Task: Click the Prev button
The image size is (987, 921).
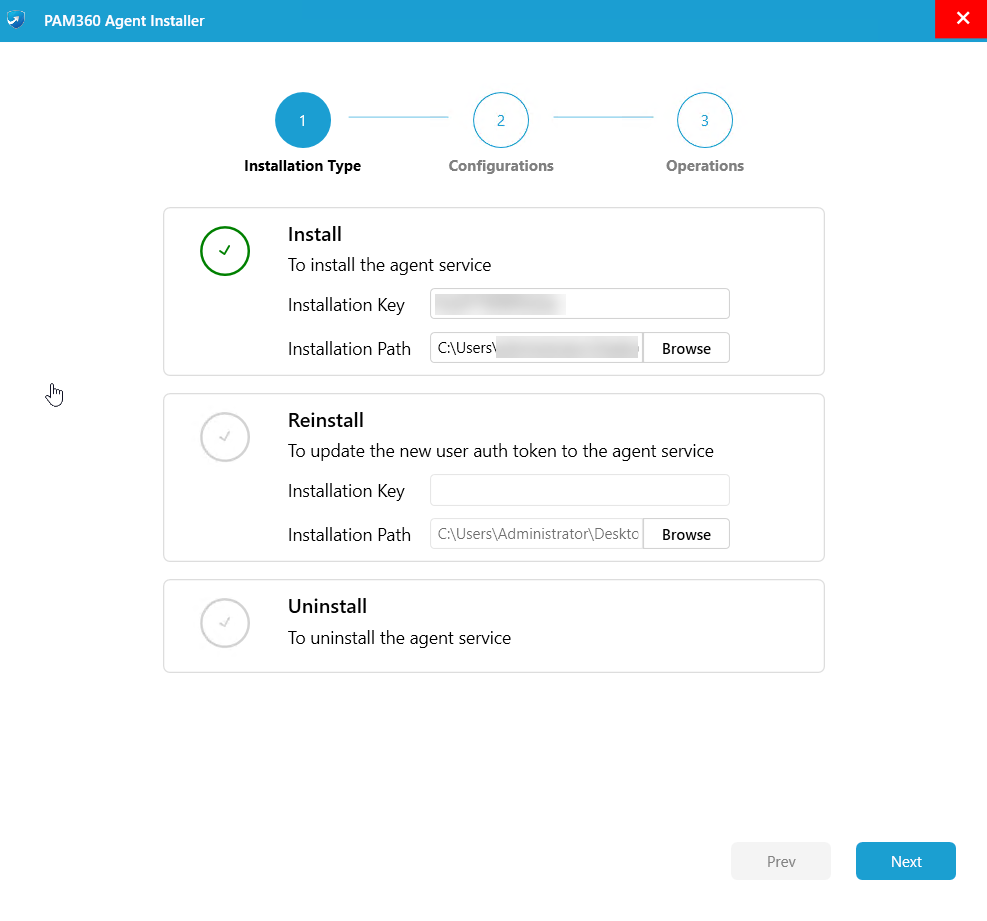Action: pos(780,861)
